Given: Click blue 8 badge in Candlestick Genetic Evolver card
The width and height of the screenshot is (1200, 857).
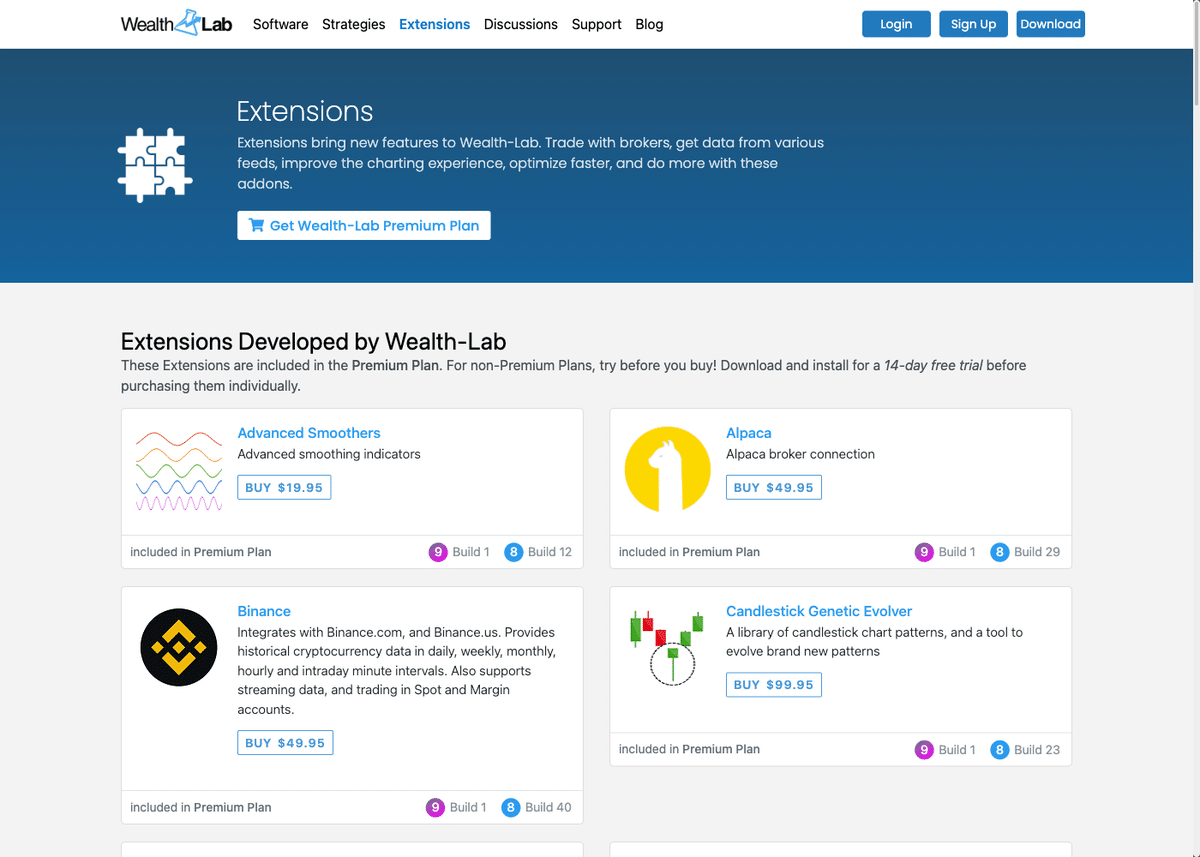Looking at the screenshot, I should [999, 749].
